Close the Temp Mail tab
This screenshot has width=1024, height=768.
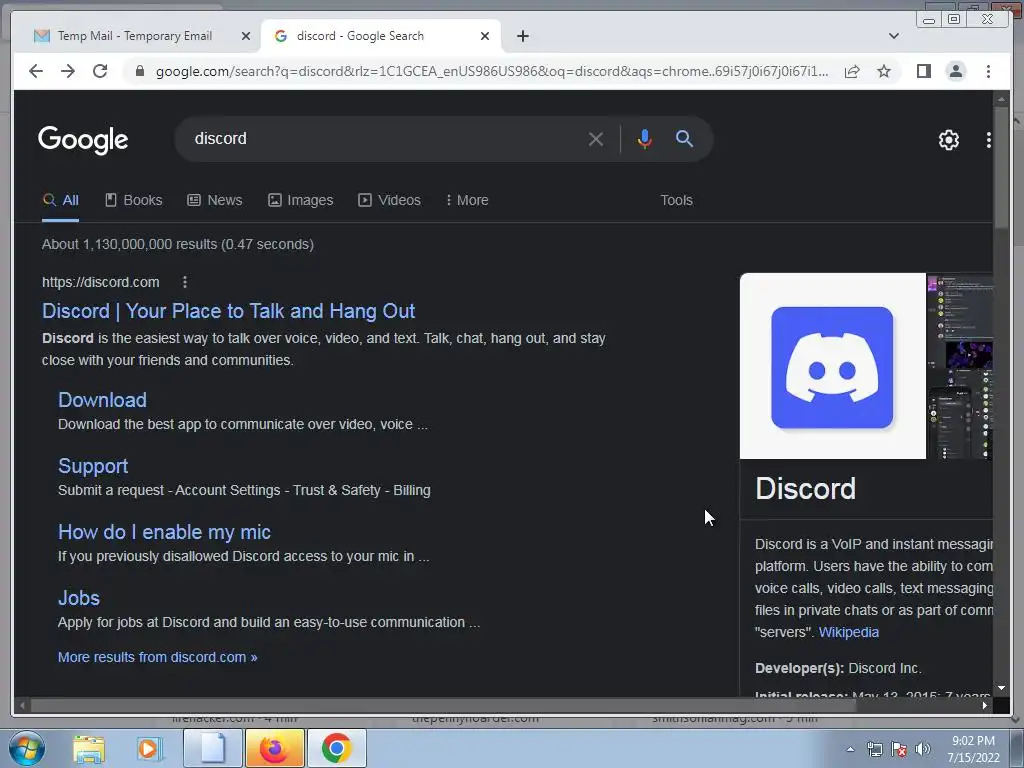coord(246,36)
